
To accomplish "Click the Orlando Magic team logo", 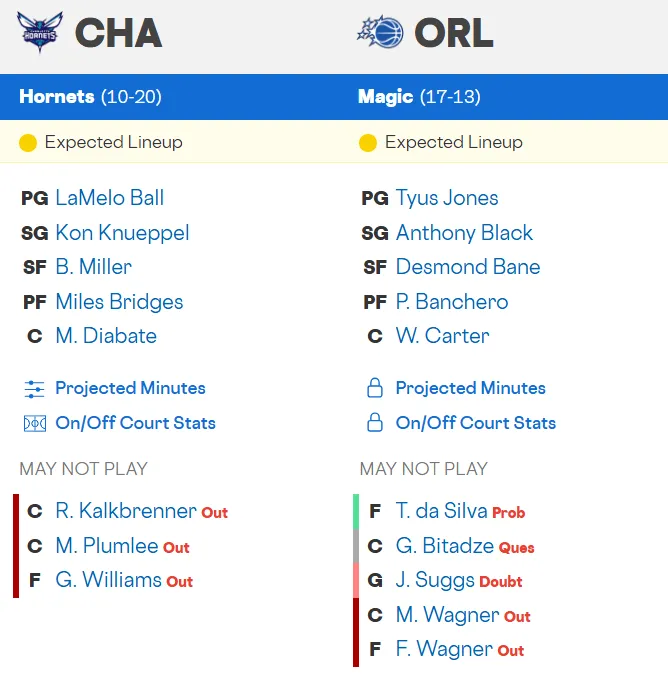I will pos(380,32).
